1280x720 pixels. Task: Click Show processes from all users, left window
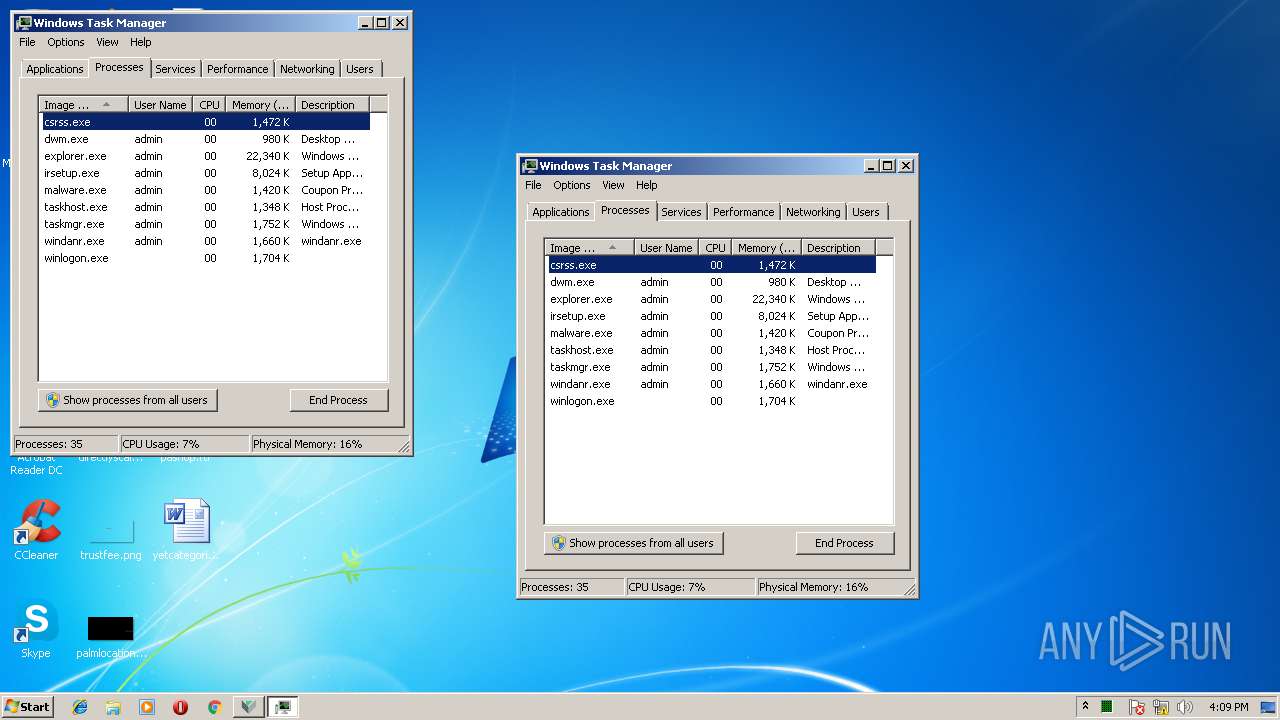128,400
